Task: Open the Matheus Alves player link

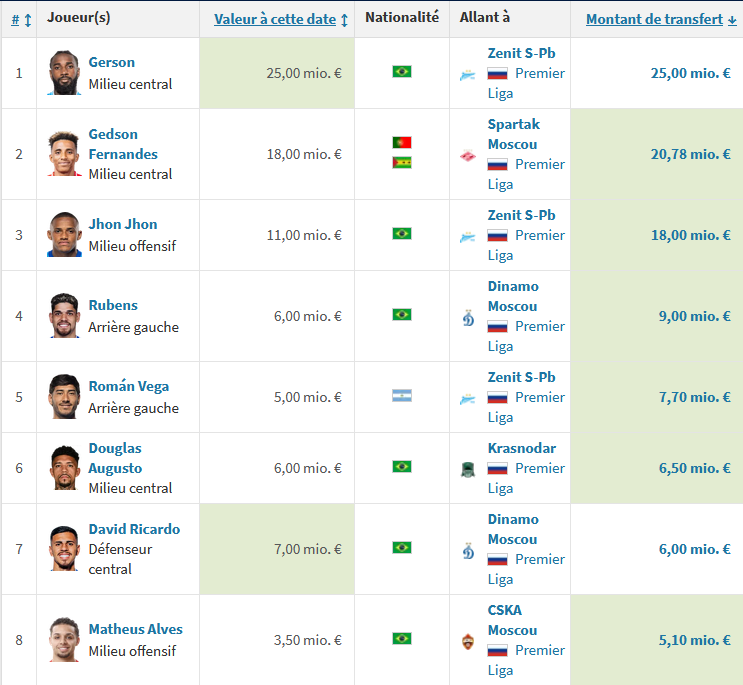Action: pos(136,629)
